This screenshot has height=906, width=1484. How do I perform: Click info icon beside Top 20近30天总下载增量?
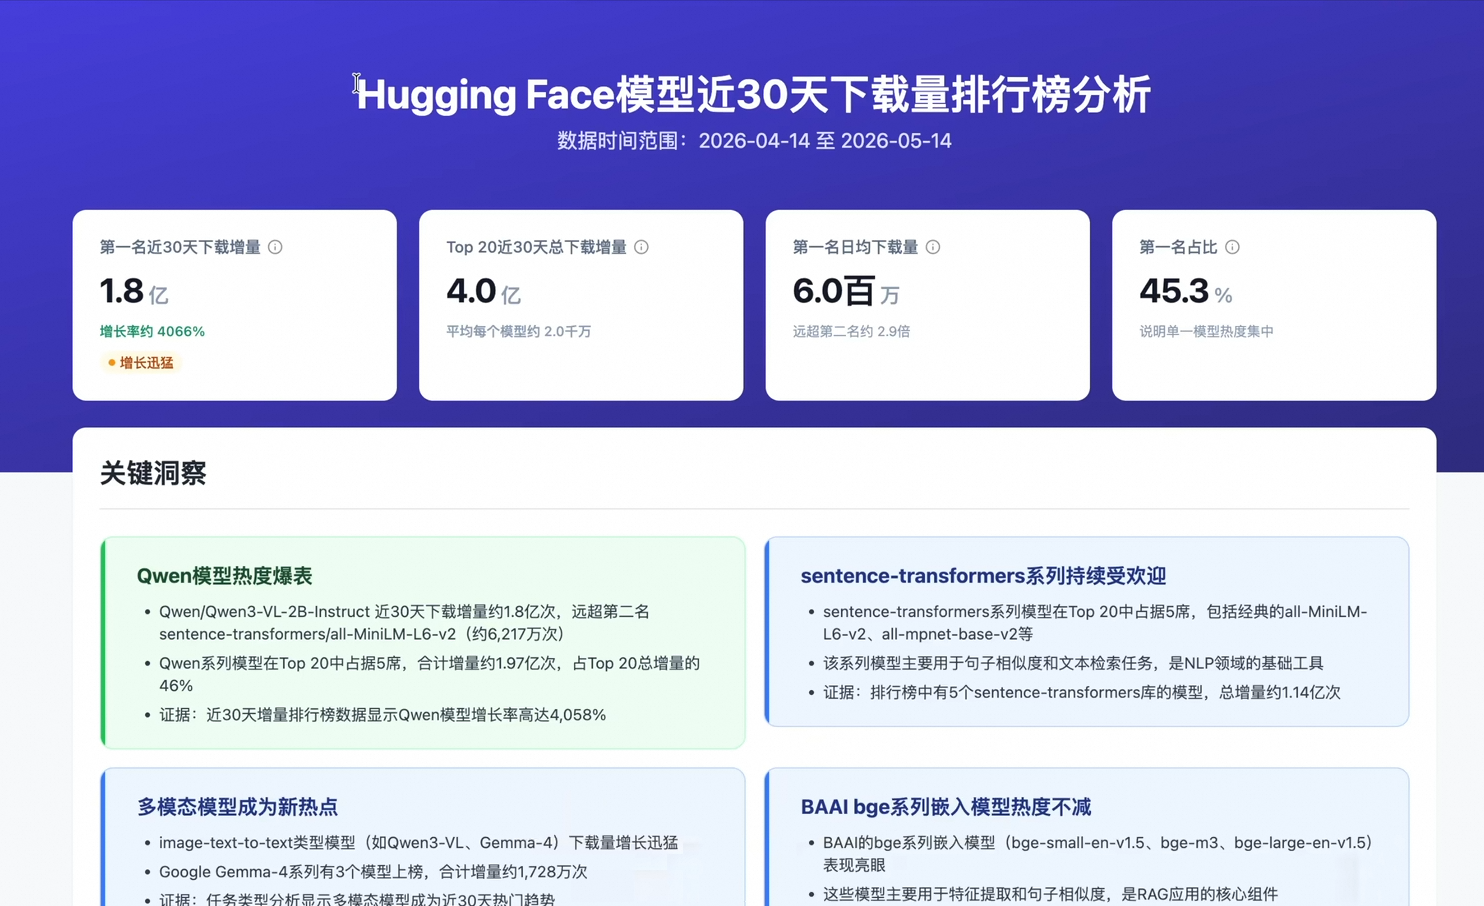[641, 247]
